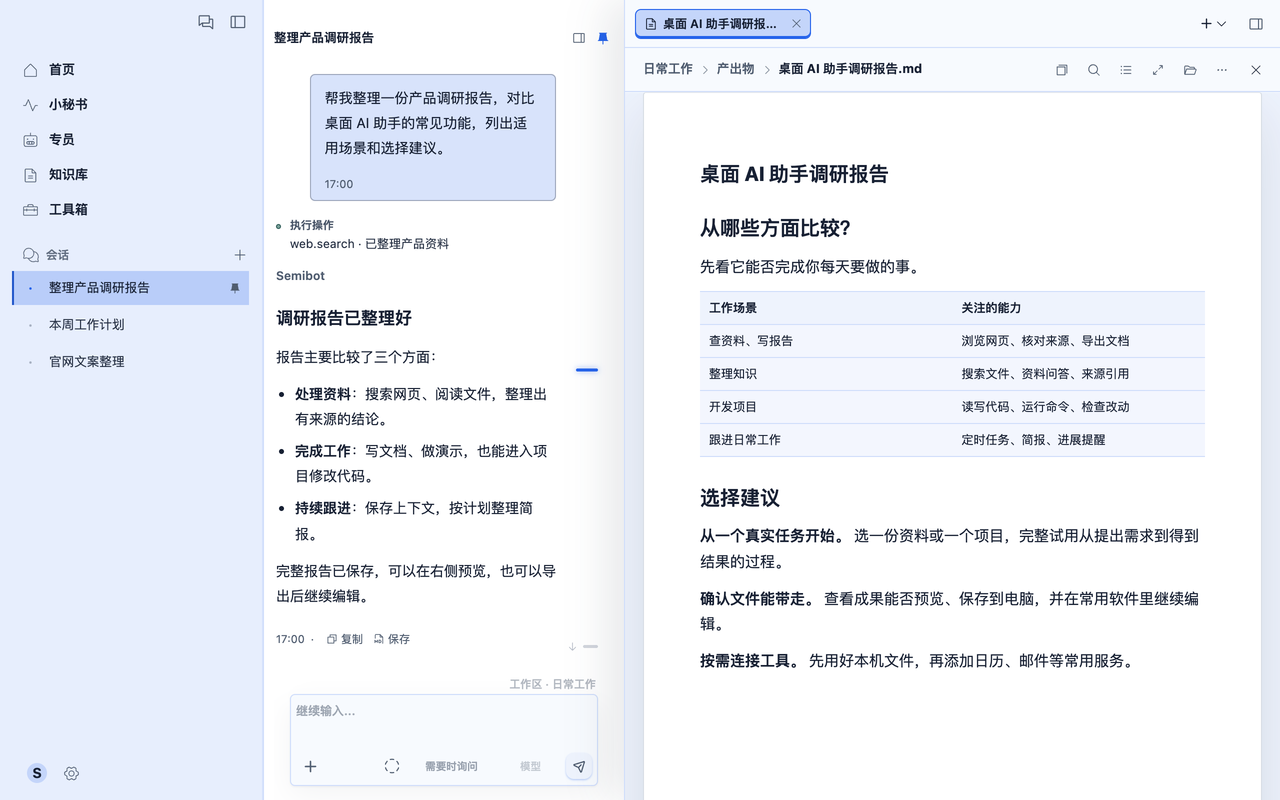This screenshot has height=800, width=1280.
Task: Close the 桌面 AI 助手调研报告 tab
Action: [796, 24]
